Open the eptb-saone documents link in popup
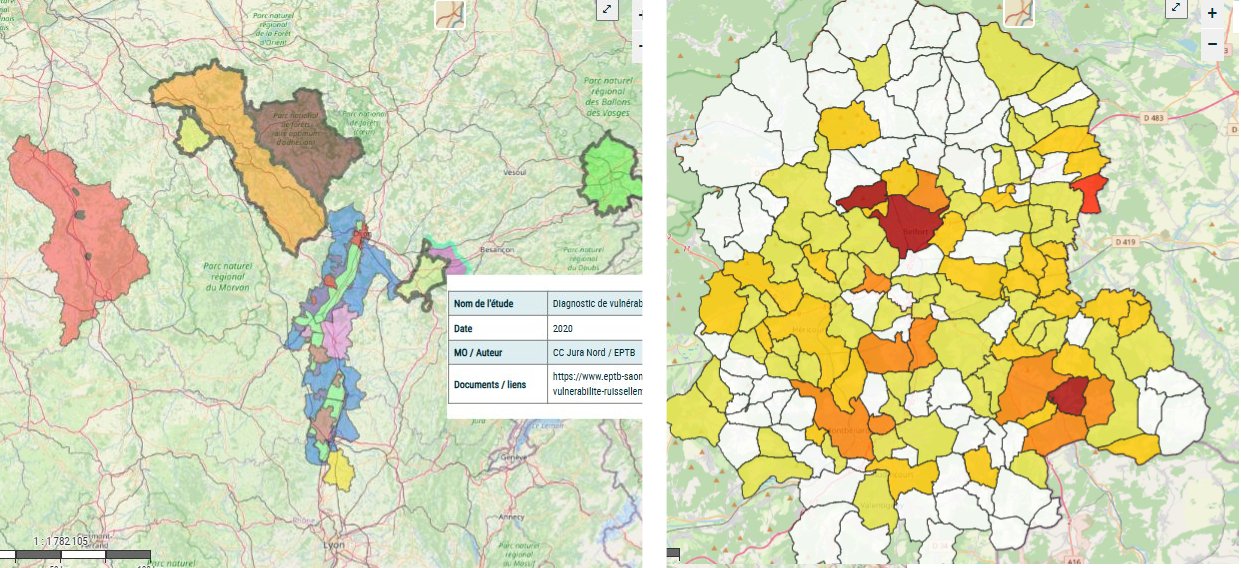 [596, 384]
